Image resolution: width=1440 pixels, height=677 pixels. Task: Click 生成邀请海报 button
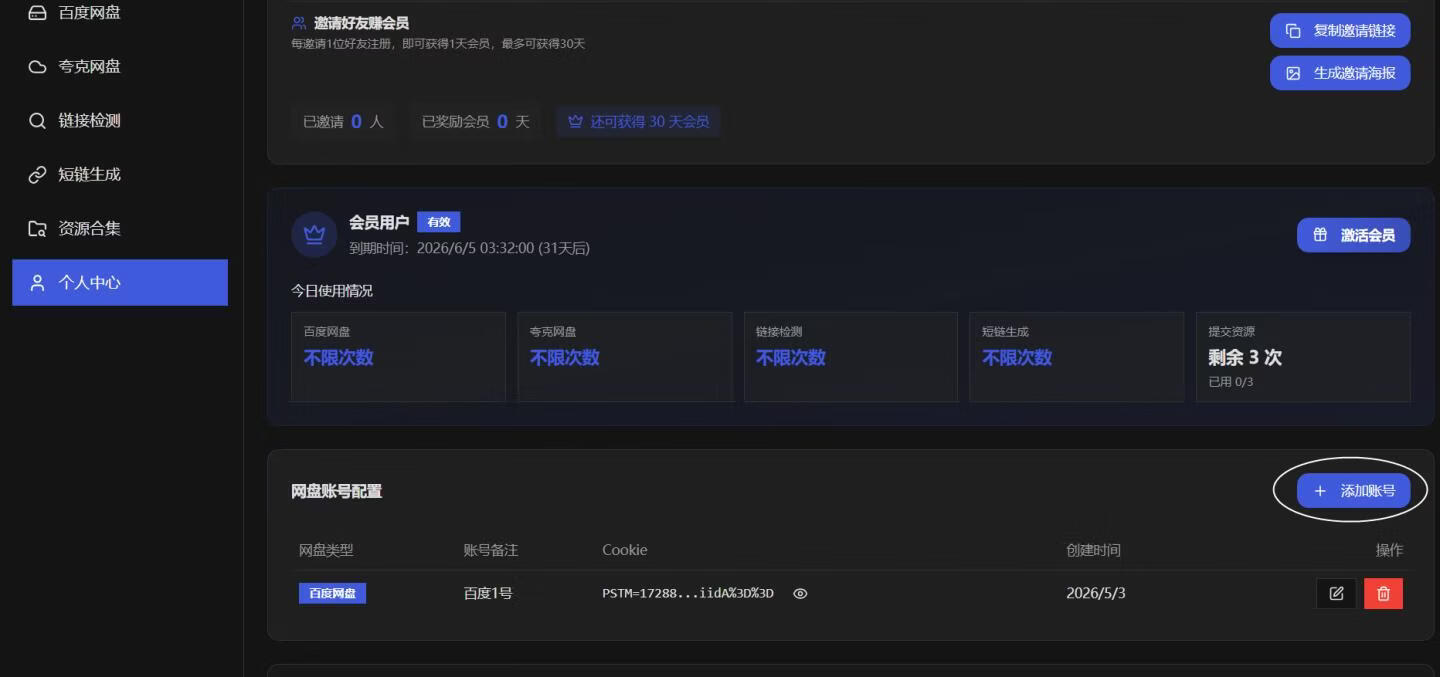click(1340, 73)
